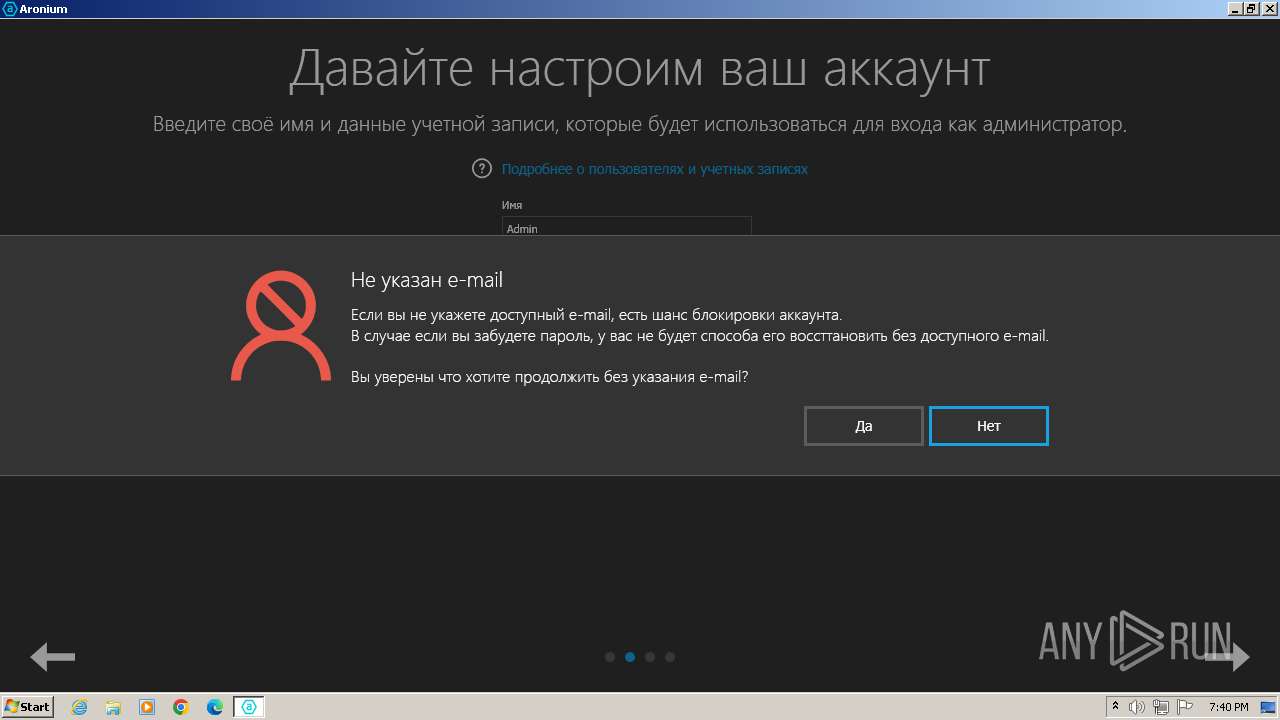This screenshot has width=1280, height=720.
Task: Minimize the Aronium window
Action: 1235,8
